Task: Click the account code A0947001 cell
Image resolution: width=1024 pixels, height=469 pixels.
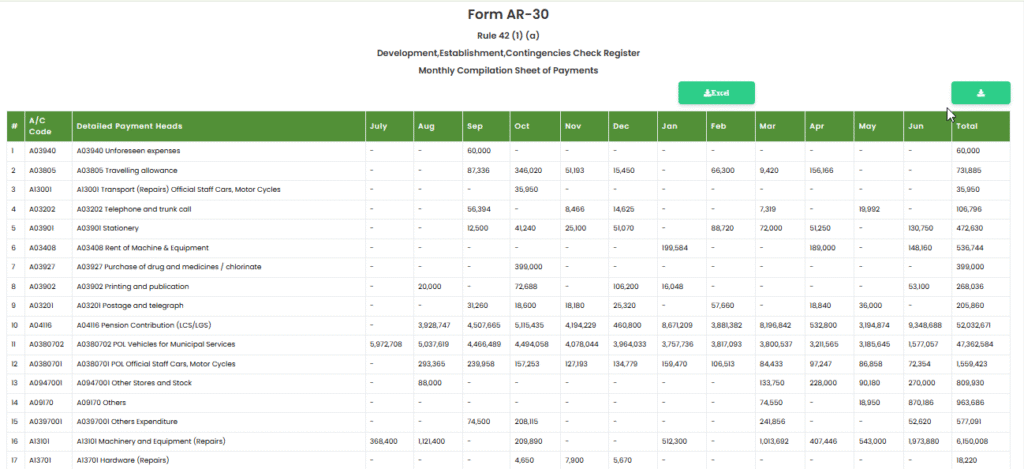Action: [x=46, y=383]
